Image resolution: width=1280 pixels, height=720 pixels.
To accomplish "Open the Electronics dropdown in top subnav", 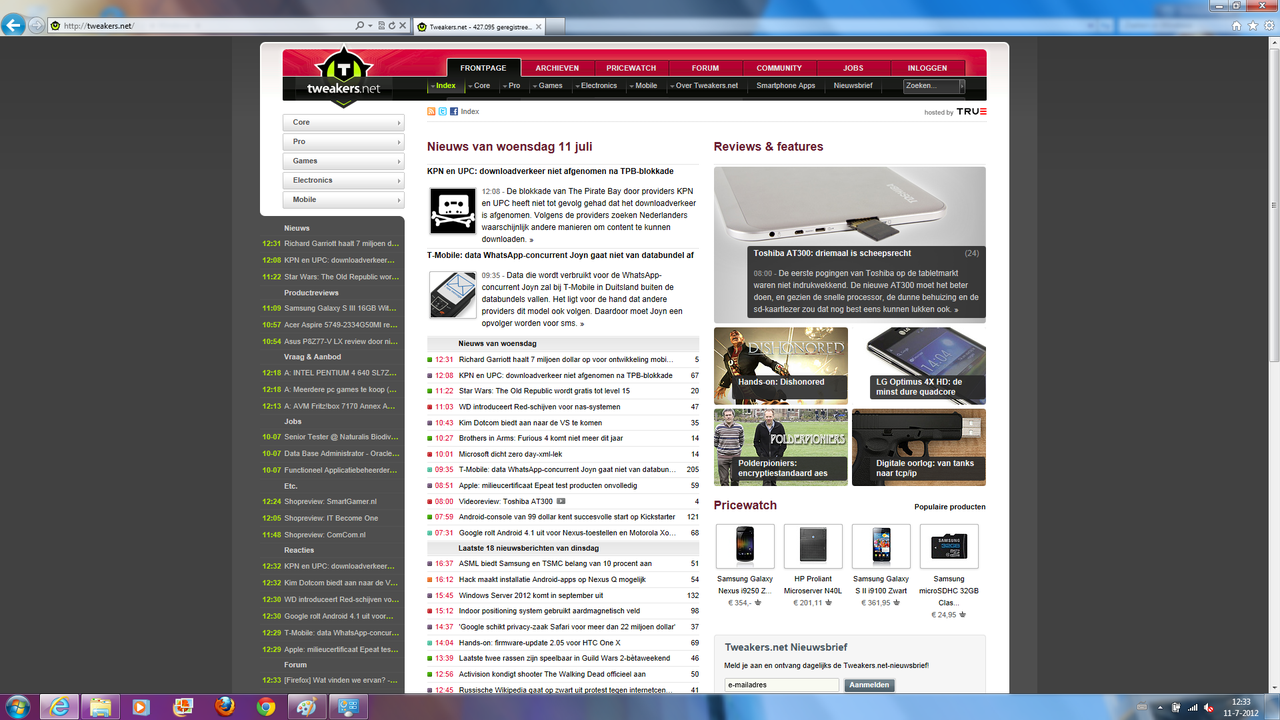I will coord(595,86).
